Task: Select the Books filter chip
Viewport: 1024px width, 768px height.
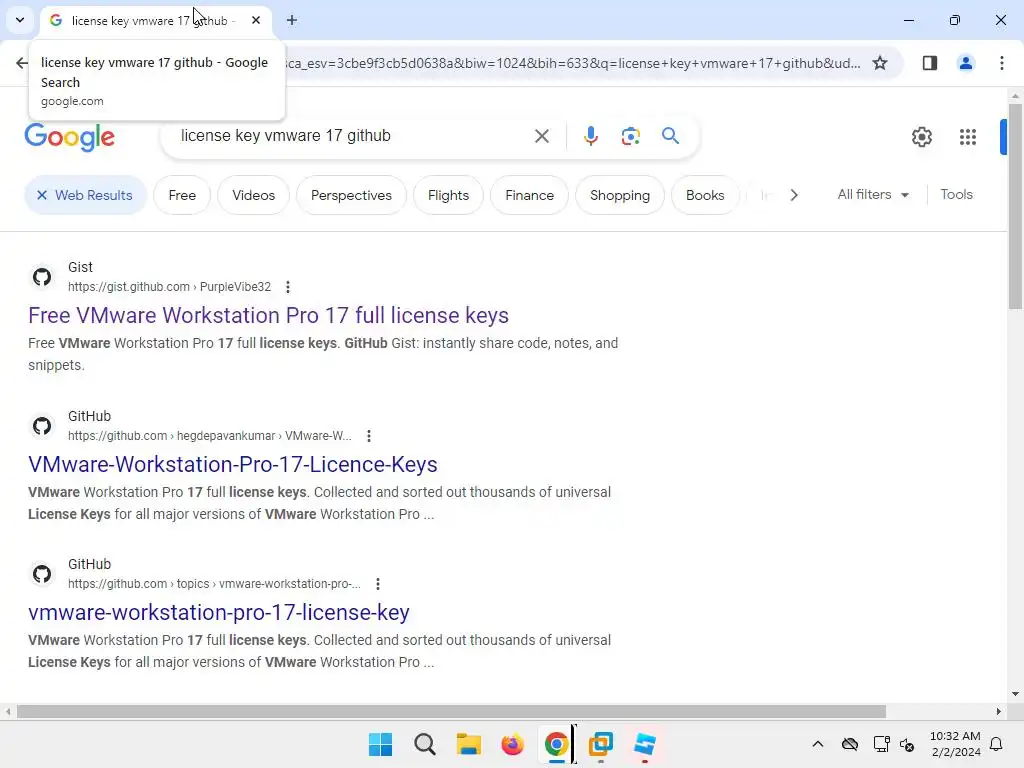Action: coord(705,195)
